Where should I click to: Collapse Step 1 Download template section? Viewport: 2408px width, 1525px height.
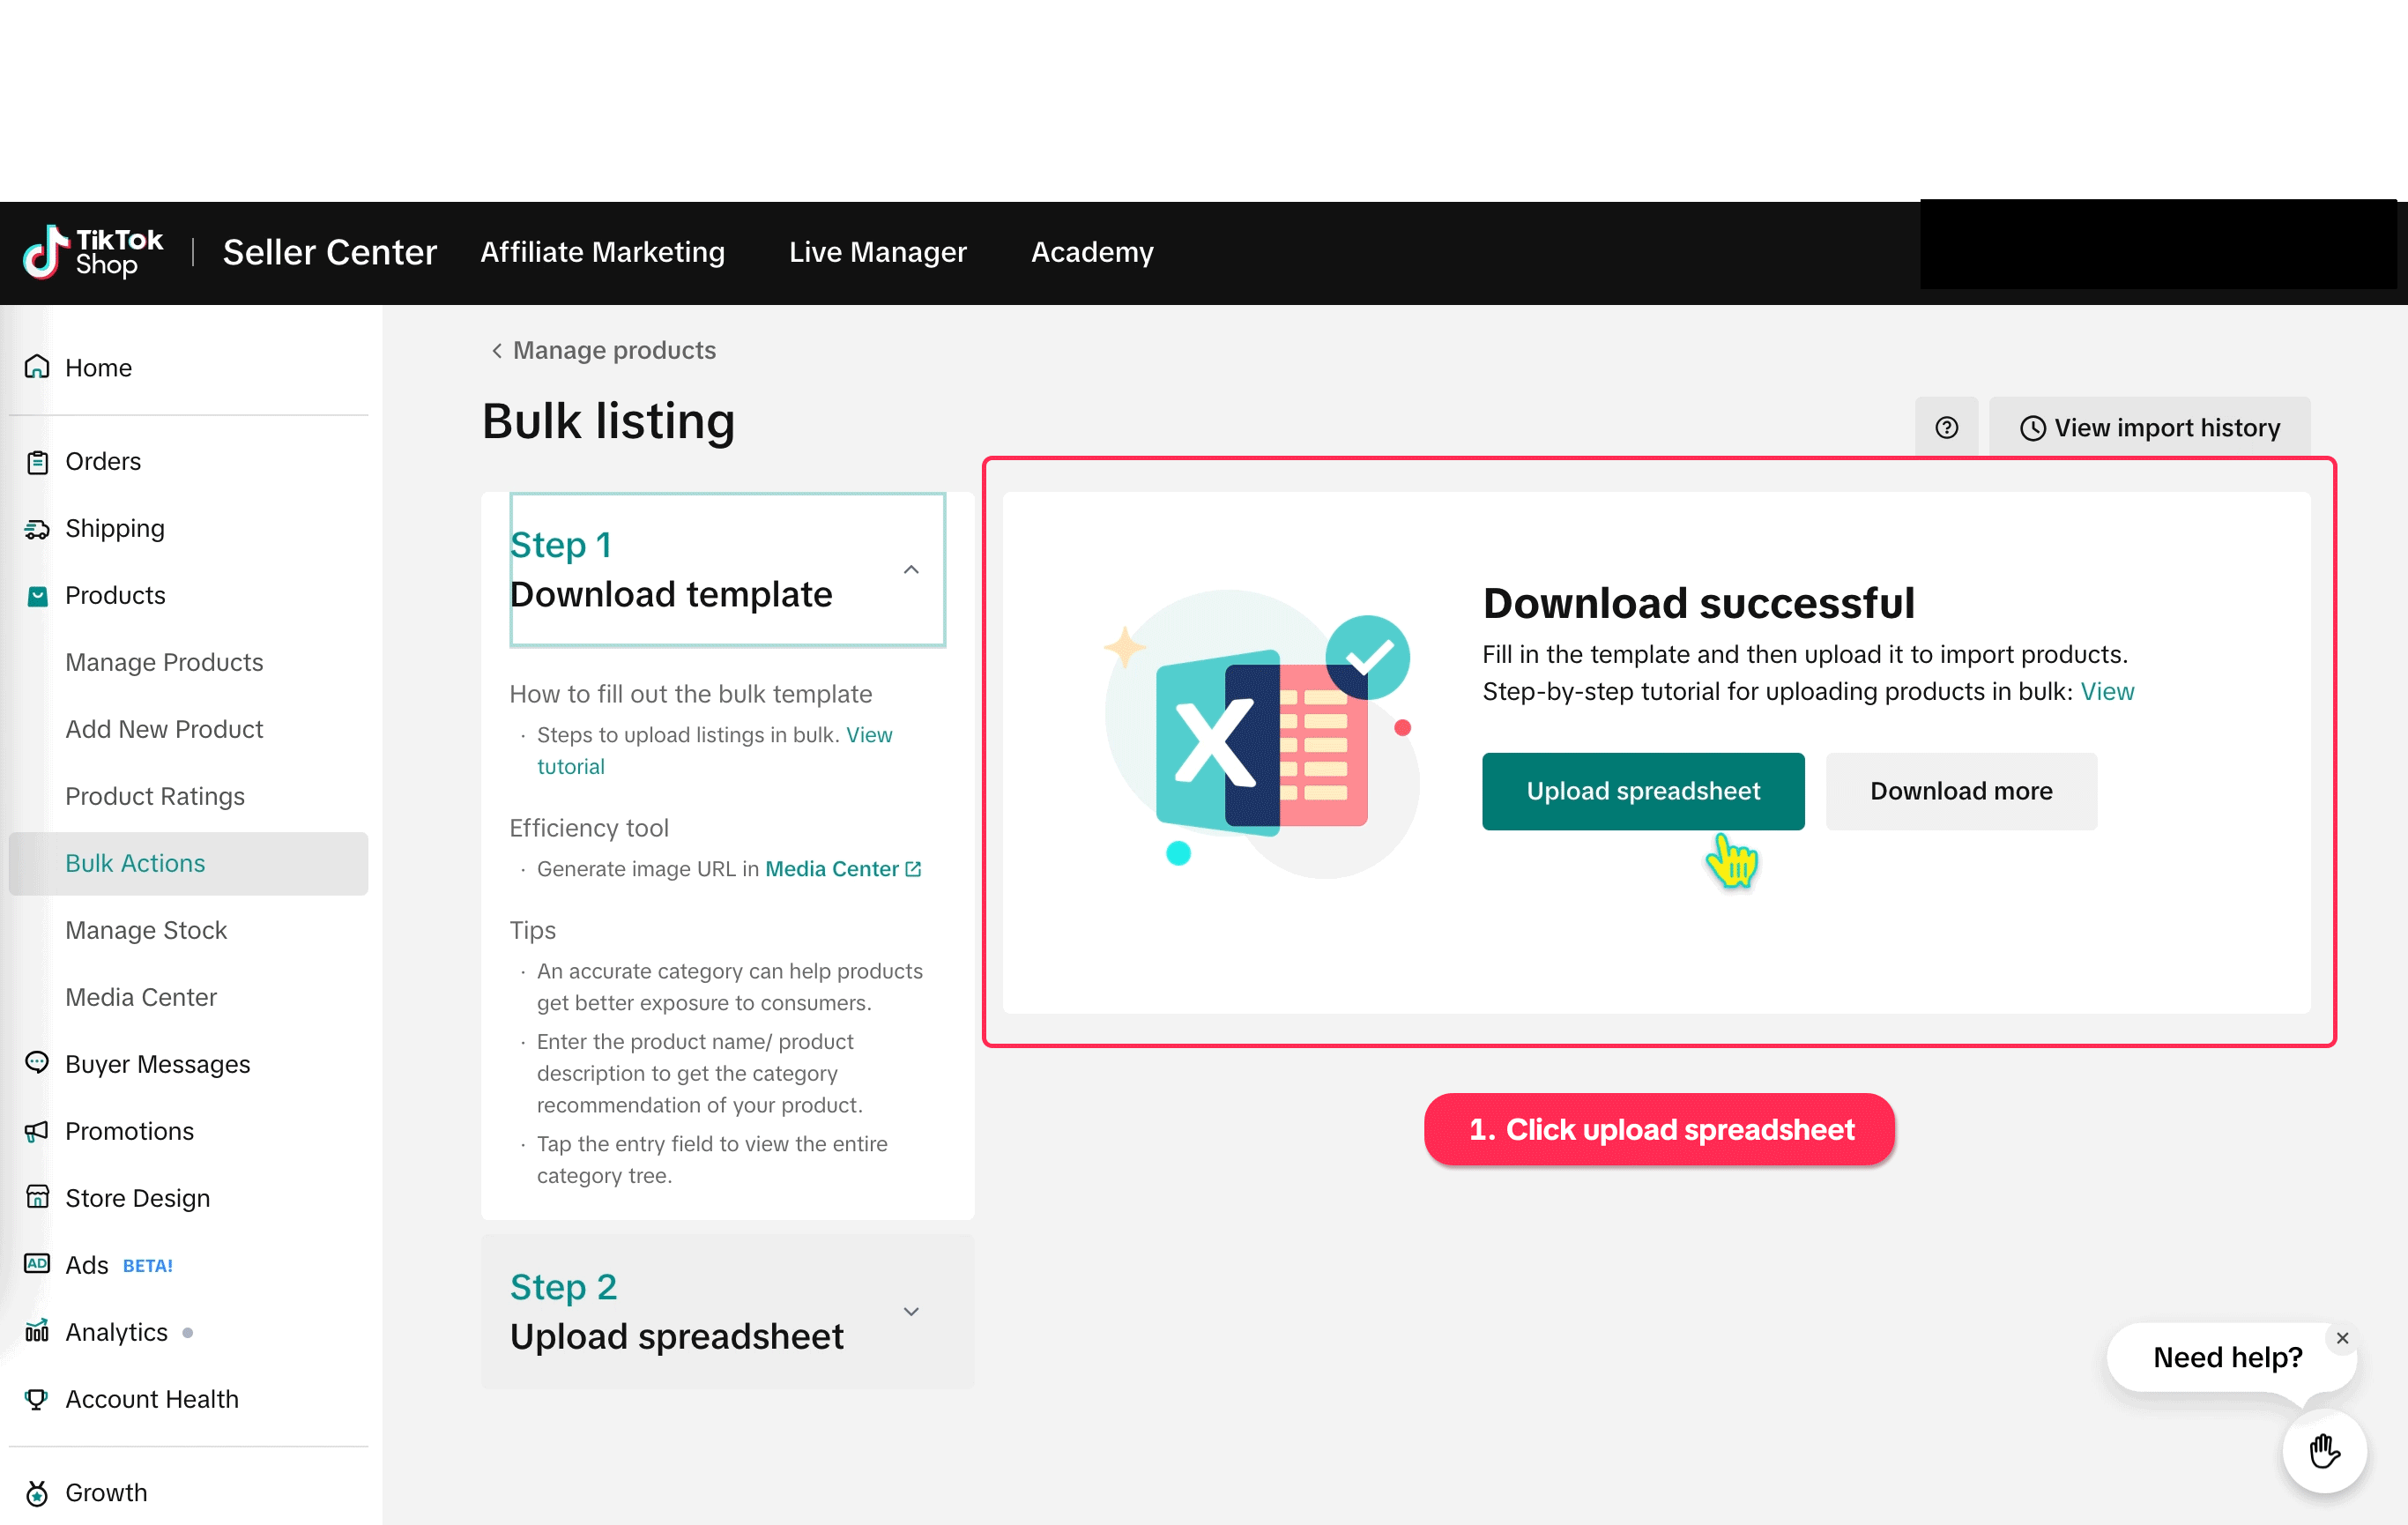click(910, 569)
